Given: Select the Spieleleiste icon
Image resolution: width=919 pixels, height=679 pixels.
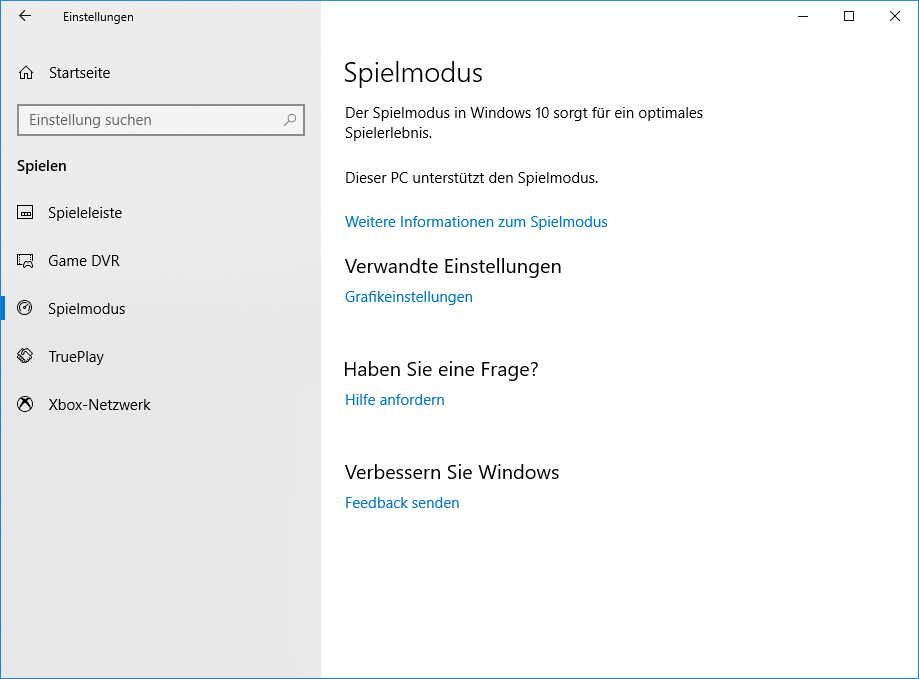Looking at the screenshot, I should point(25,213).
